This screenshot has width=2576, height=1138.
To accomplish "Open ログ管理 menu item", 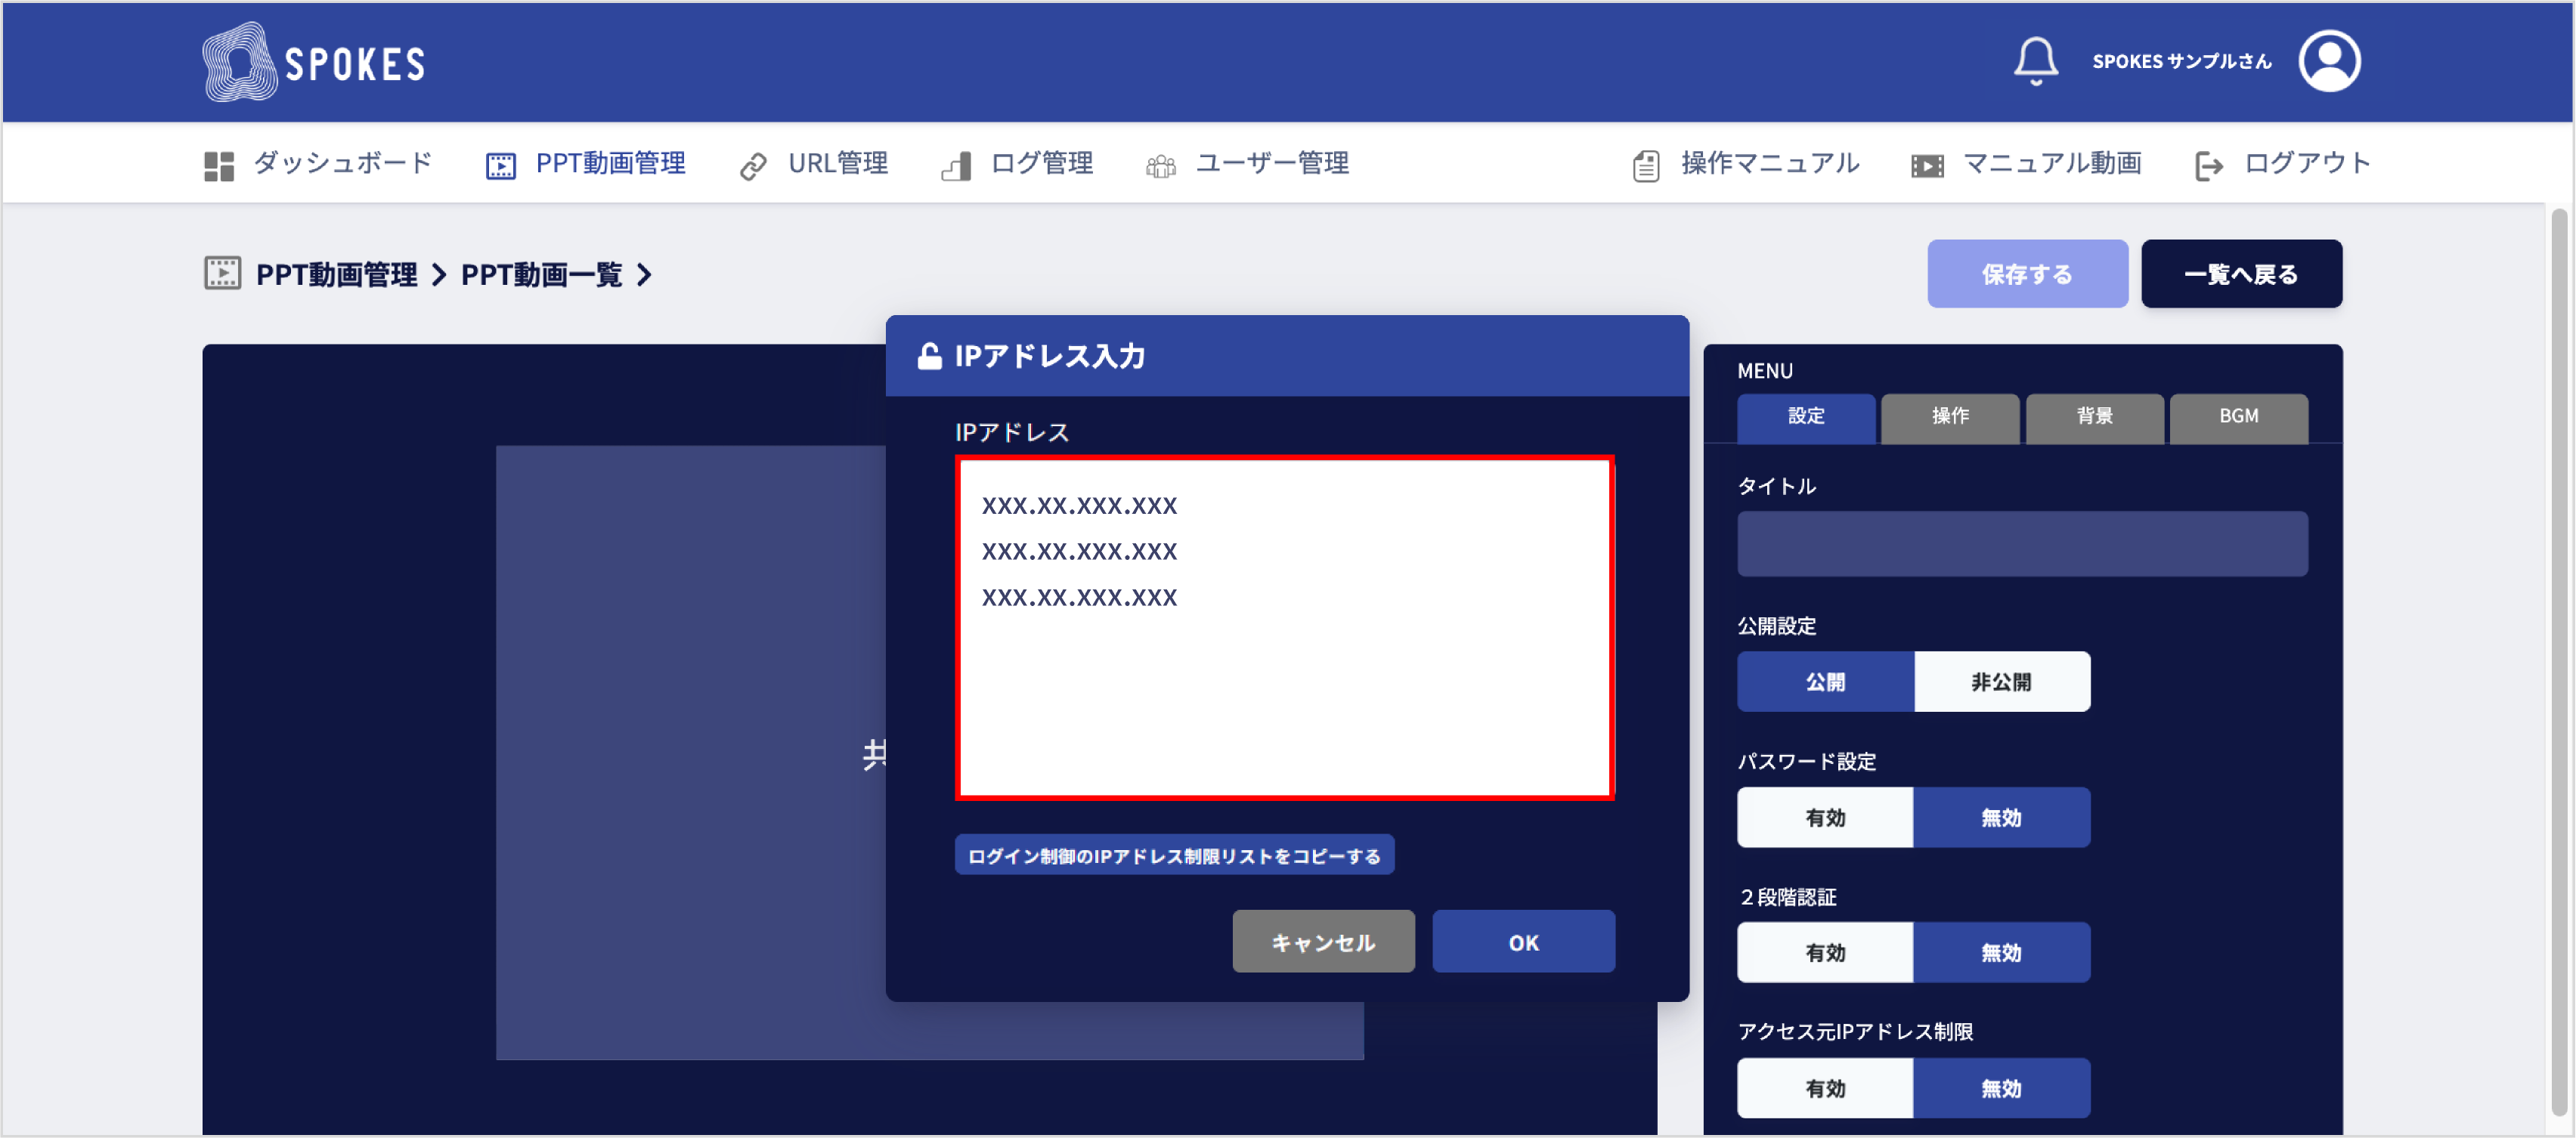I will [x=1041, y=163].
